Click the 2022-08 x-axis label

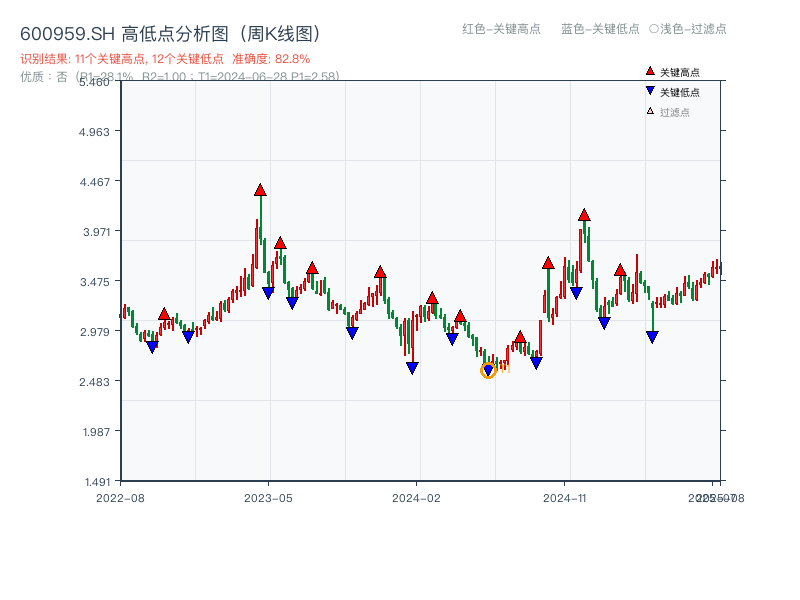[x=120, y=498]
